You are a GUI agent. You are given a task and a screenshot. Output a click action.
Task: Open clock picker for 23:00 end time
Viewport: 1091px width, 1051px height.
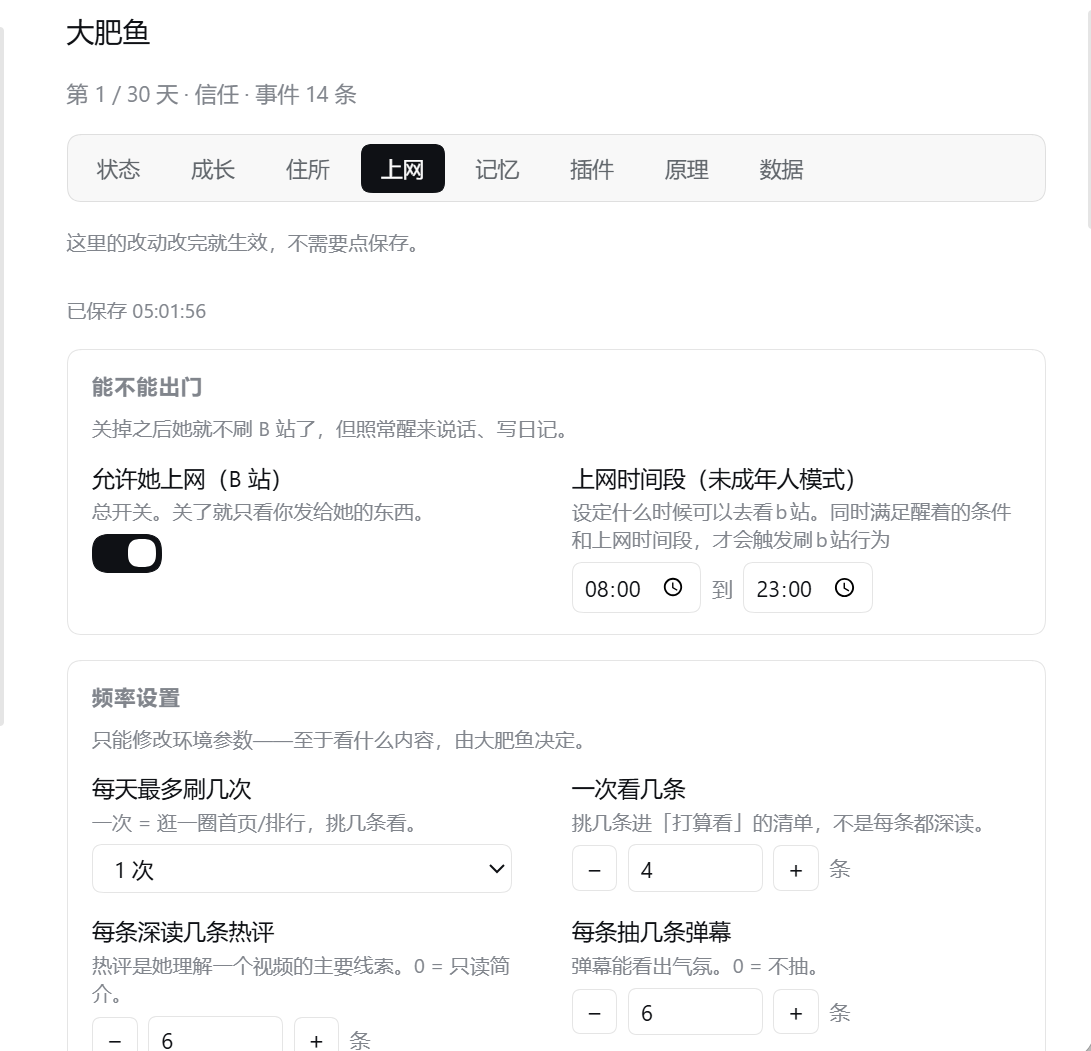point(844,588)
